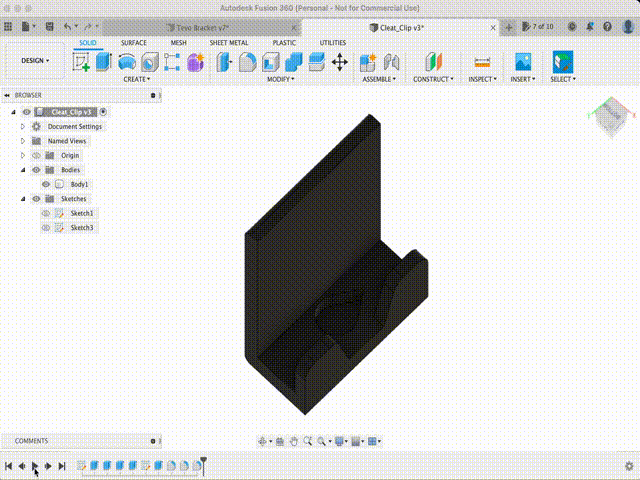The height and width of the screenshot is (480, 640).
Task: Select the Insert image tool
Action: (523, 62)
